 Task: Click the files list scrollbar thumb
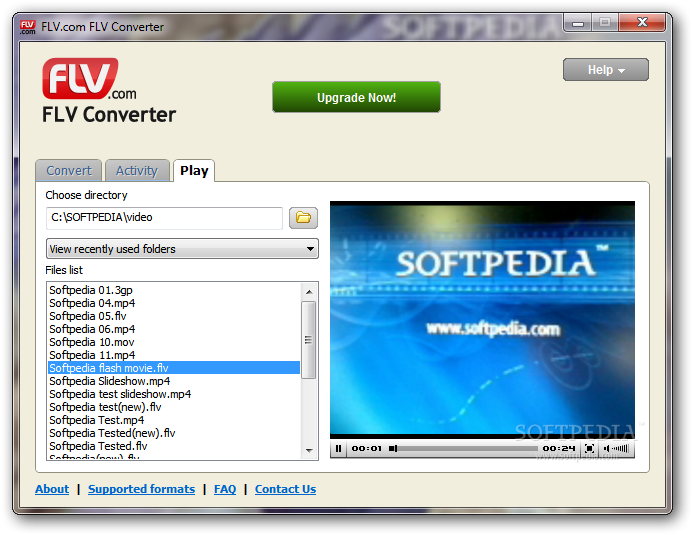pos(308,340)
